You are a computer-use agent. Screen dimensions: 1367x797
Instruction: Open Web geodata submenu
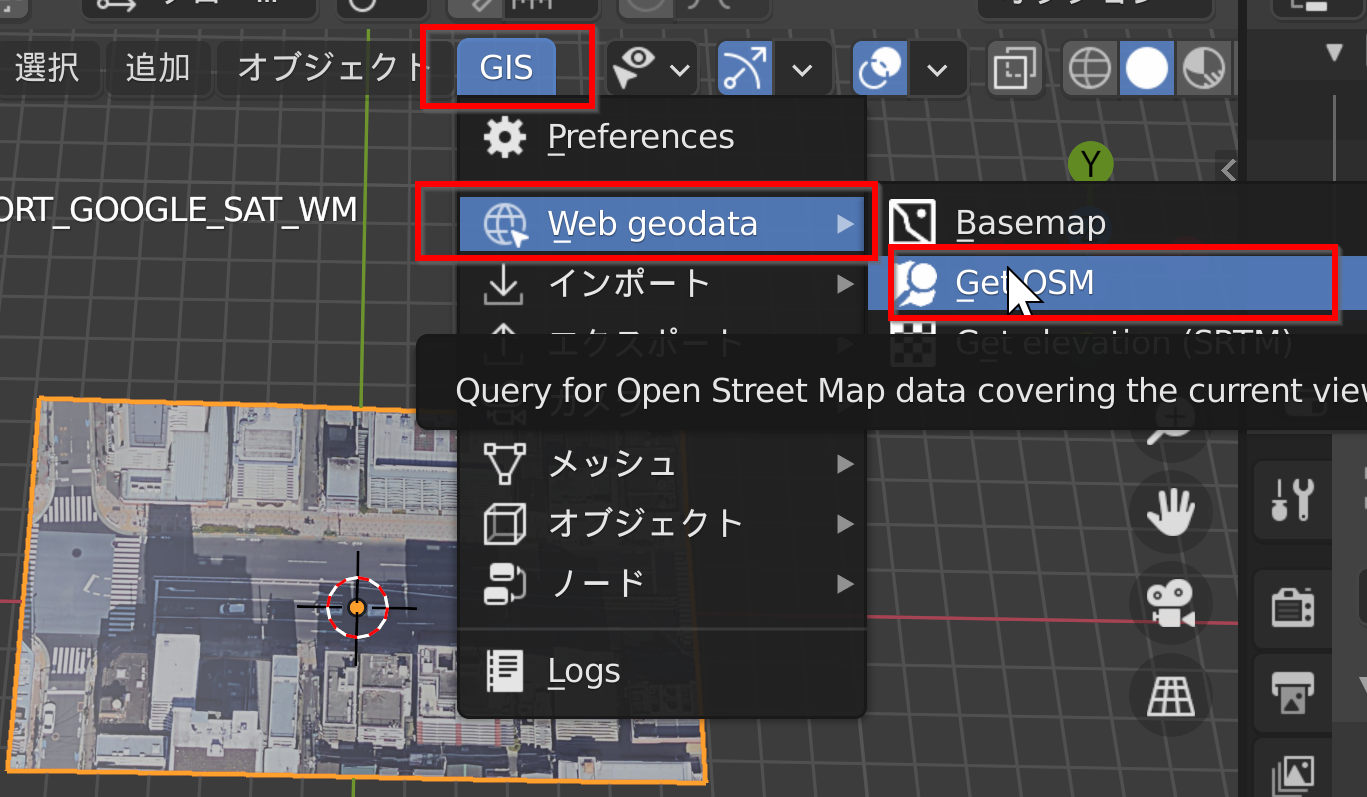pyautogui.click(x=661, y=224)
